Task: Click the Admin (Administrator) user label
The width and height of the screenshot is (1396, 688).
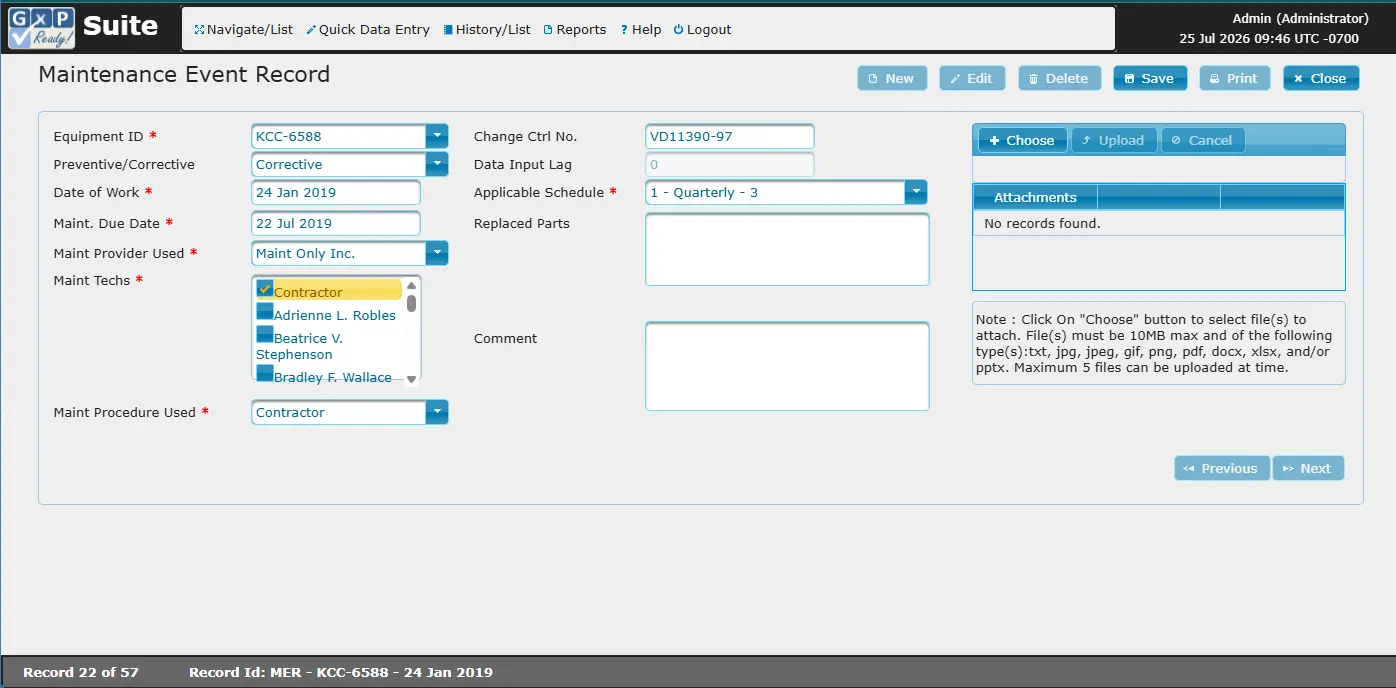Action: (x=1300, y=19)
